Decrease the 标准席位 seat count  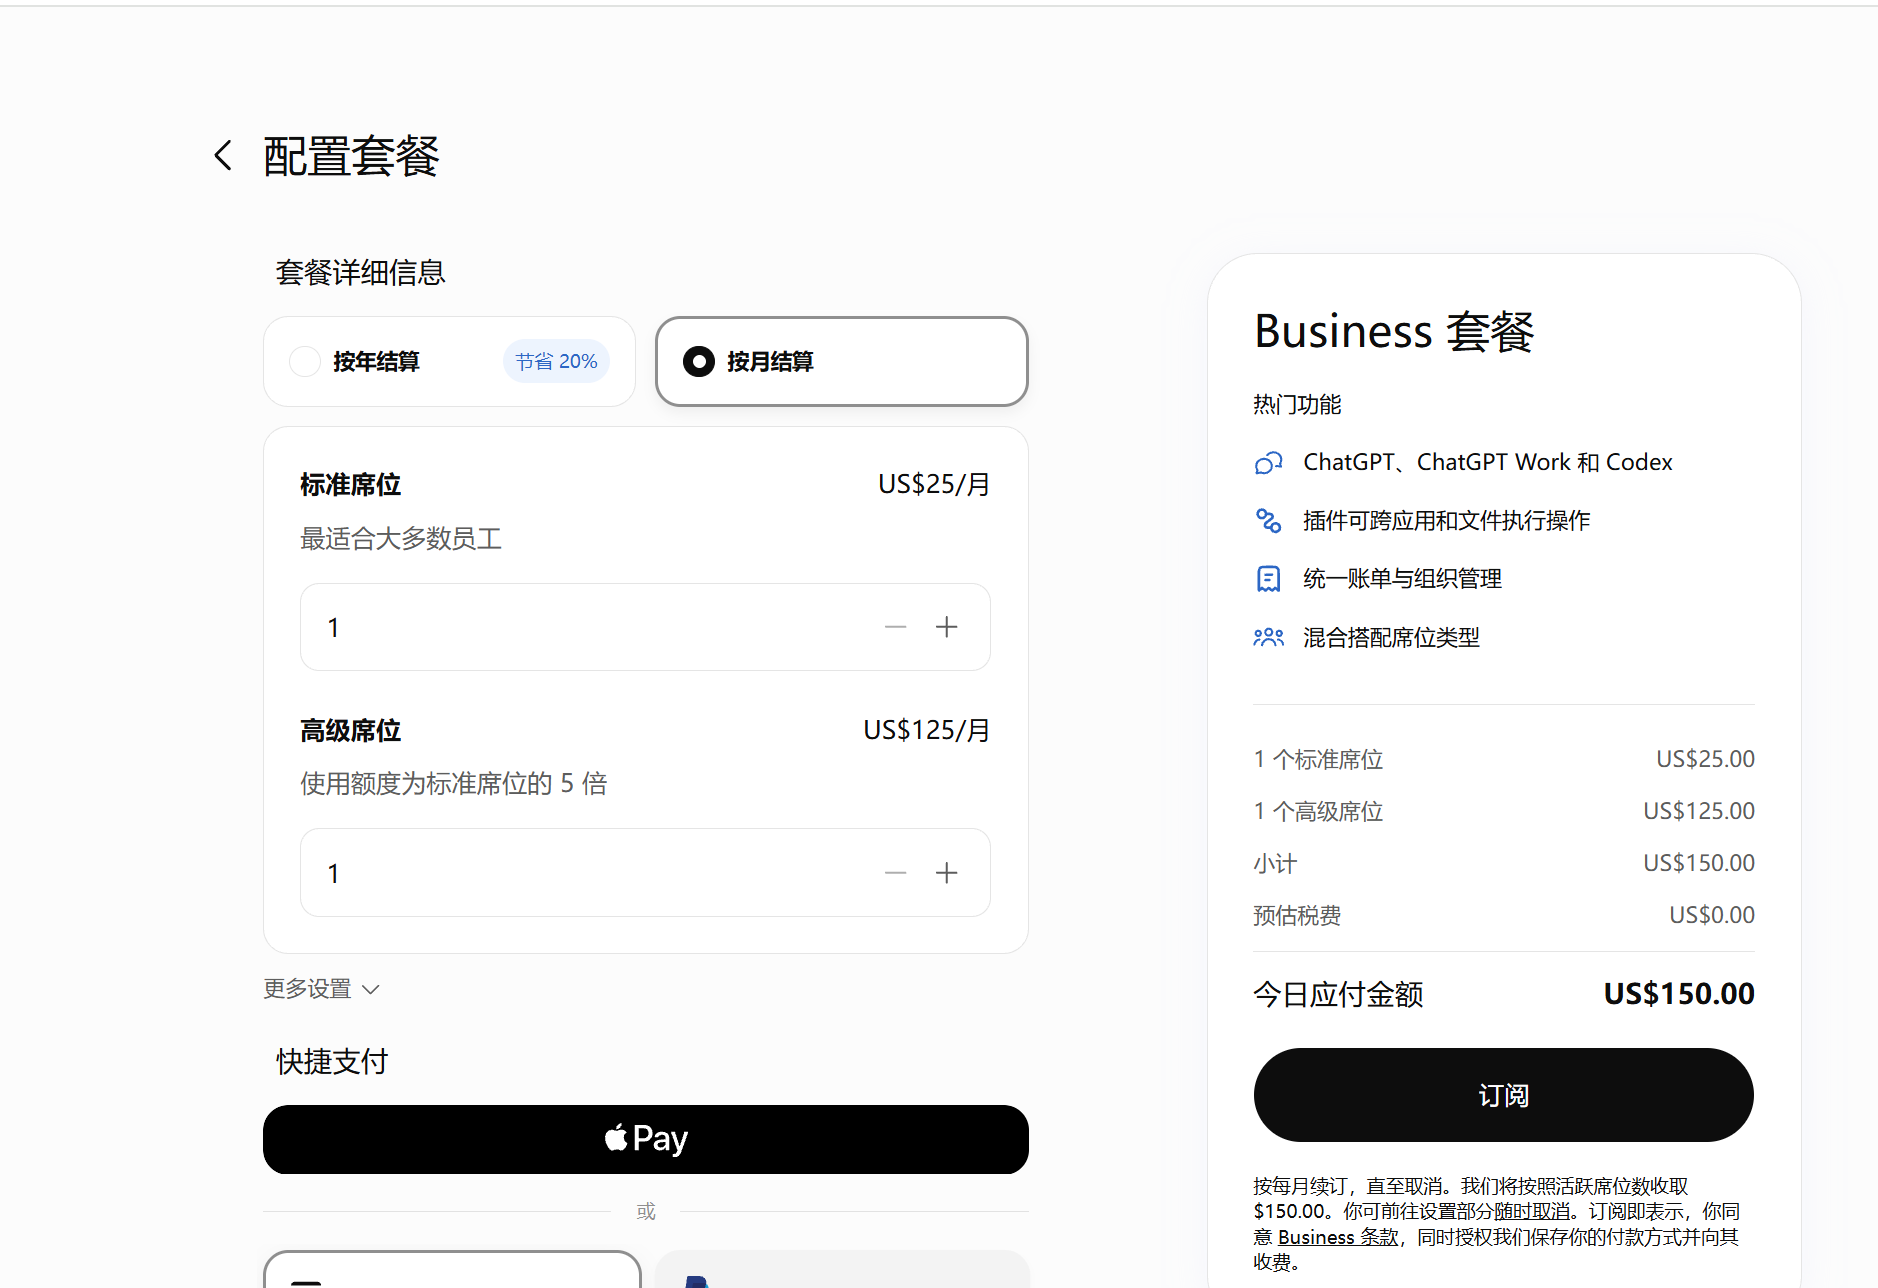[x=895, y=627]
